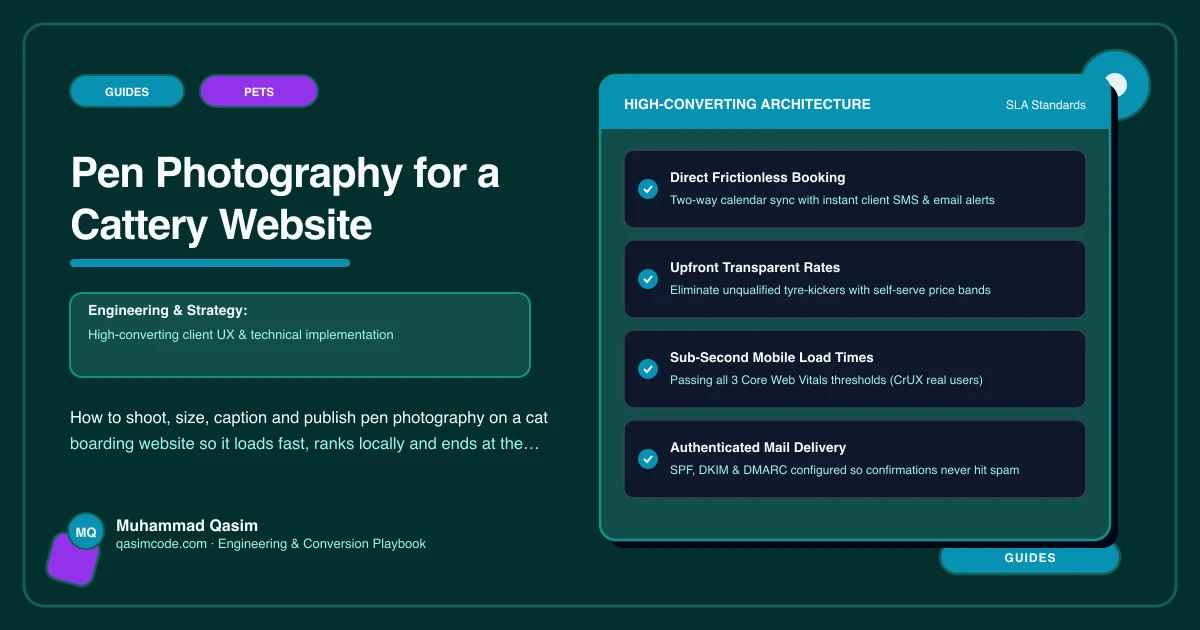The image size is (1200, 630).
Task: Click the purple PETS tag pill
Action: (x=259, y=91)
